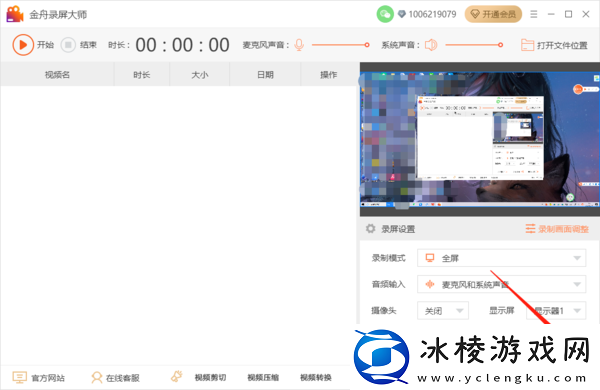The image size is (600, 390).
Task: Expand the 音频输入 audio input dropdown
Action: pos(501,284)
